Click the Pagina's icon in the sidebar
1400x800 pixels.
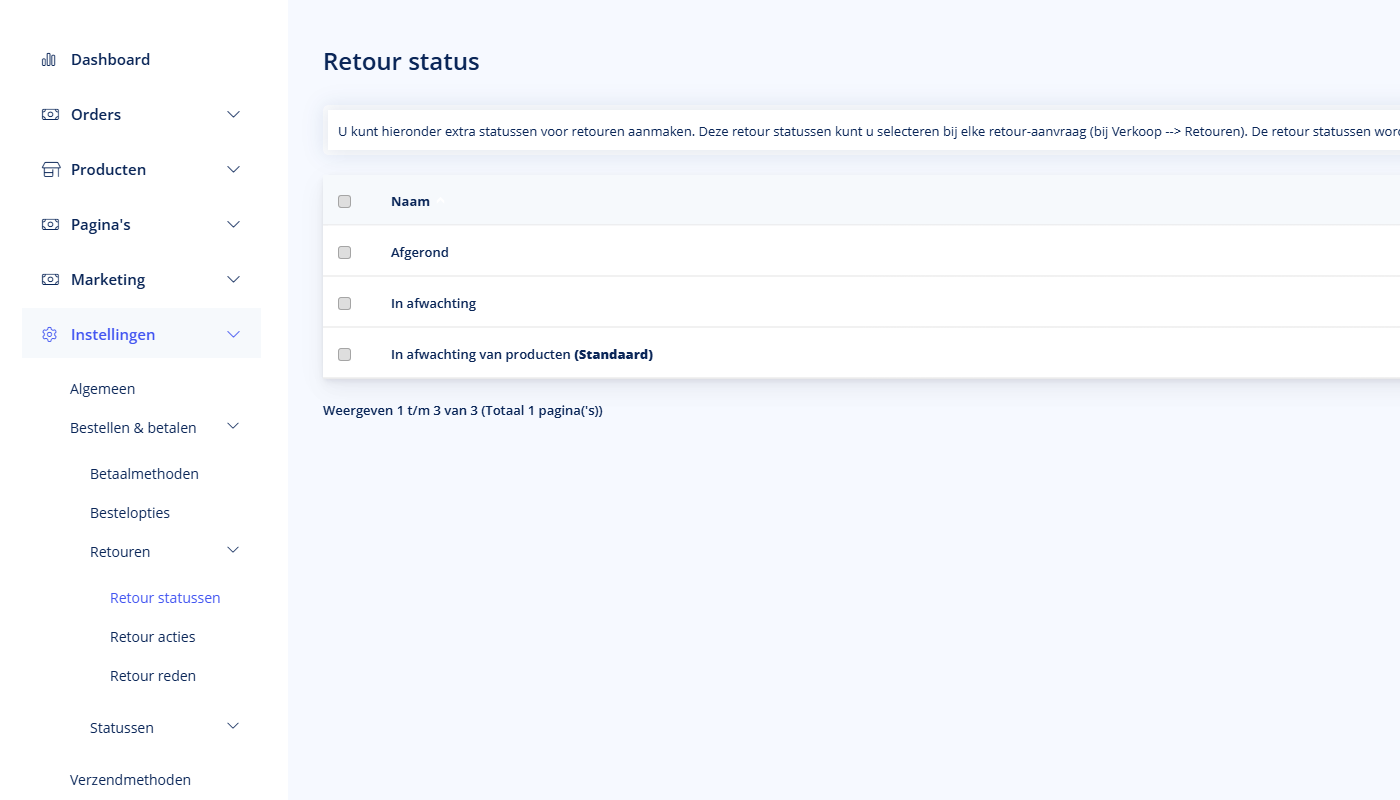(50, 224)
